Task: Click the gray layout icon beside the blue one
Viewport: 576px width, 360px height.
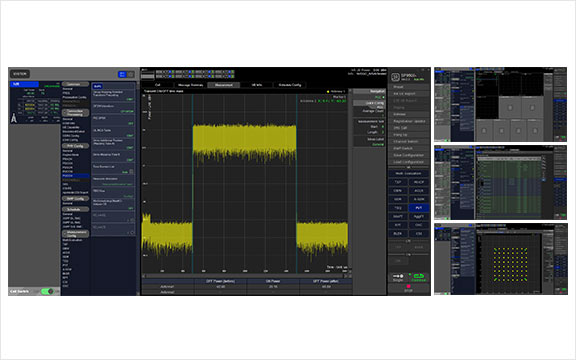Action: tap(130, 75)
